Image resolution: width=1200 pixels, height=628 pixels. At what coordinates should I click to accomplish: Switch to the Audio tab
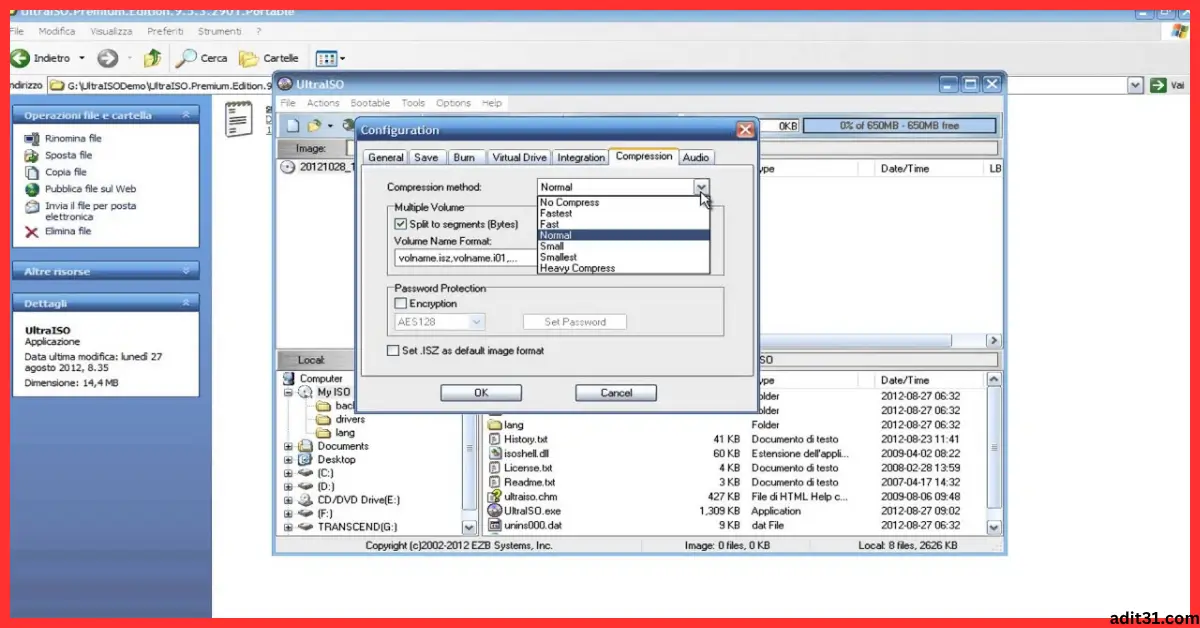click(696, 158)
